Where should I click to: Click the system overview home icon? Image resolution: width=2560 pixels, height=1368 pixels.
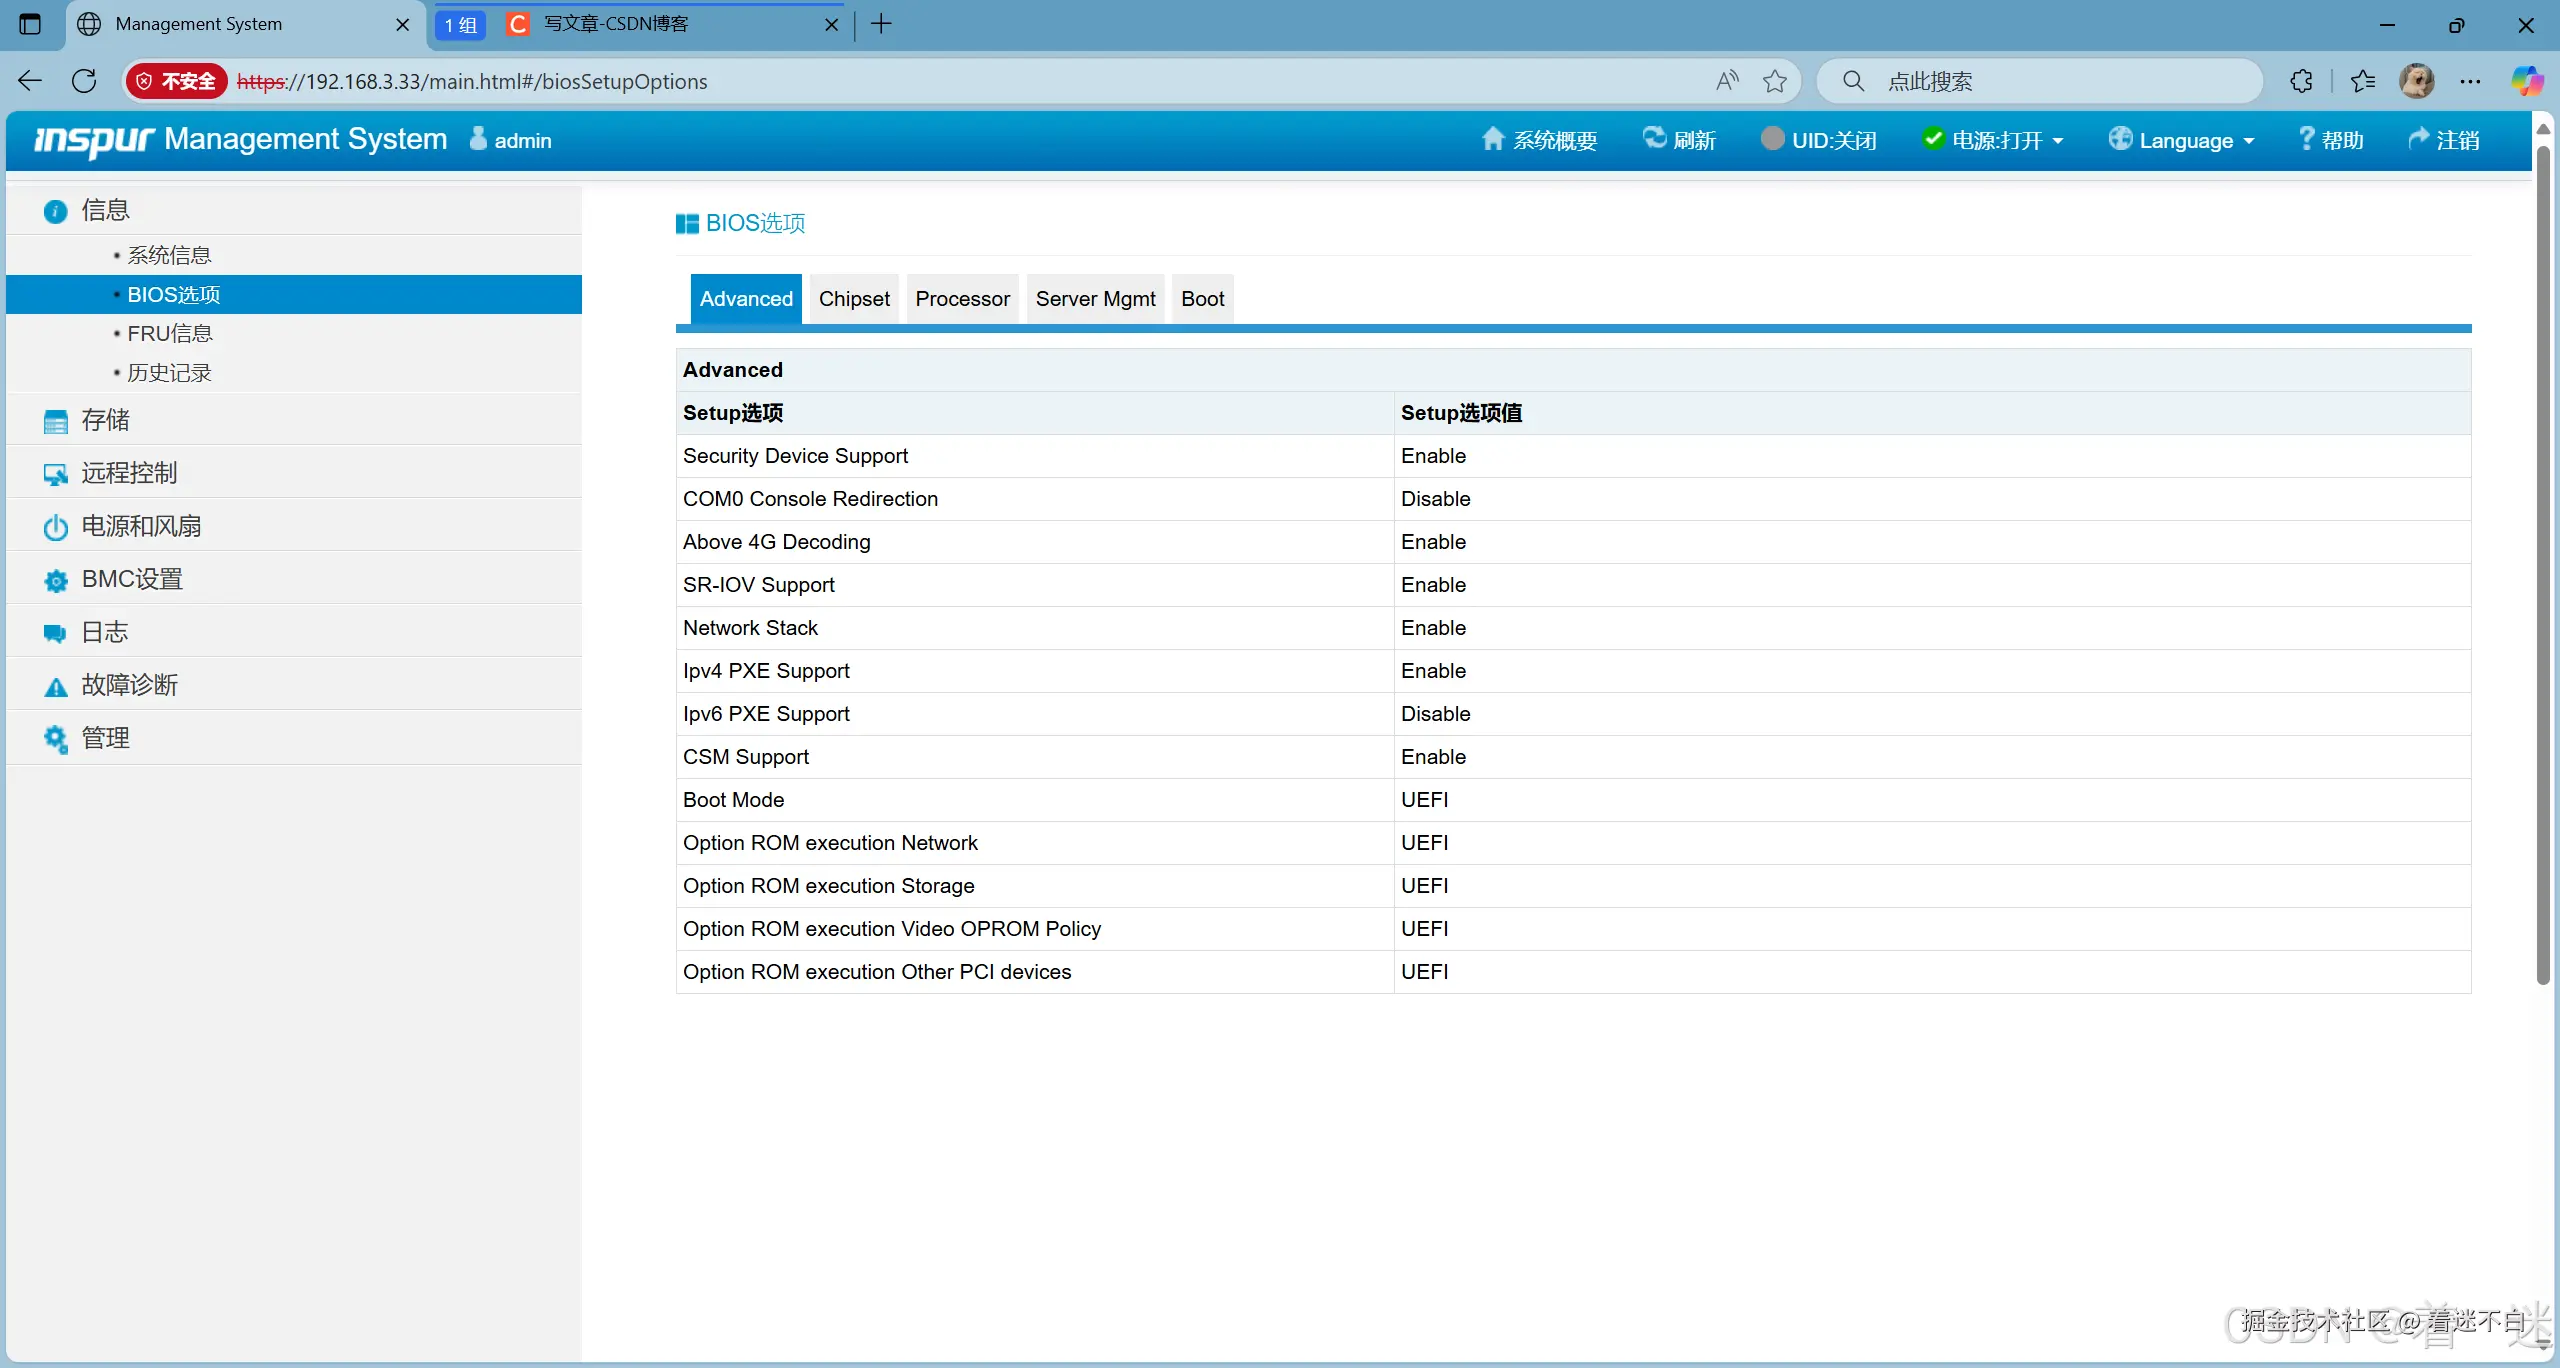click(1492, 139)
